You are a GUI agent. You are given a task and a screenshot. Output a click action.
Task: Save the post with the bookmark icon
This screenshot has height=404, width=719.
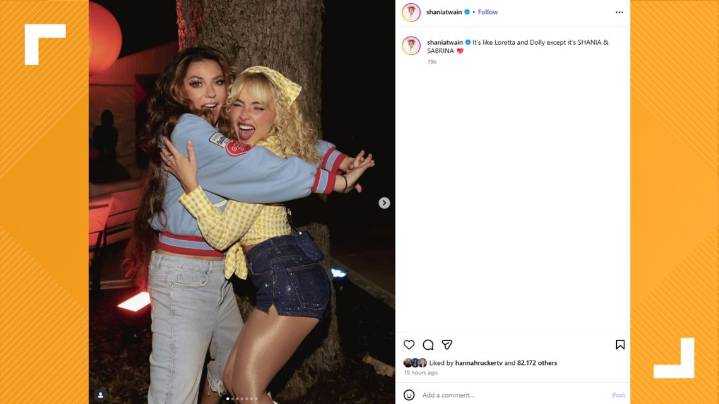pos(620,345)
